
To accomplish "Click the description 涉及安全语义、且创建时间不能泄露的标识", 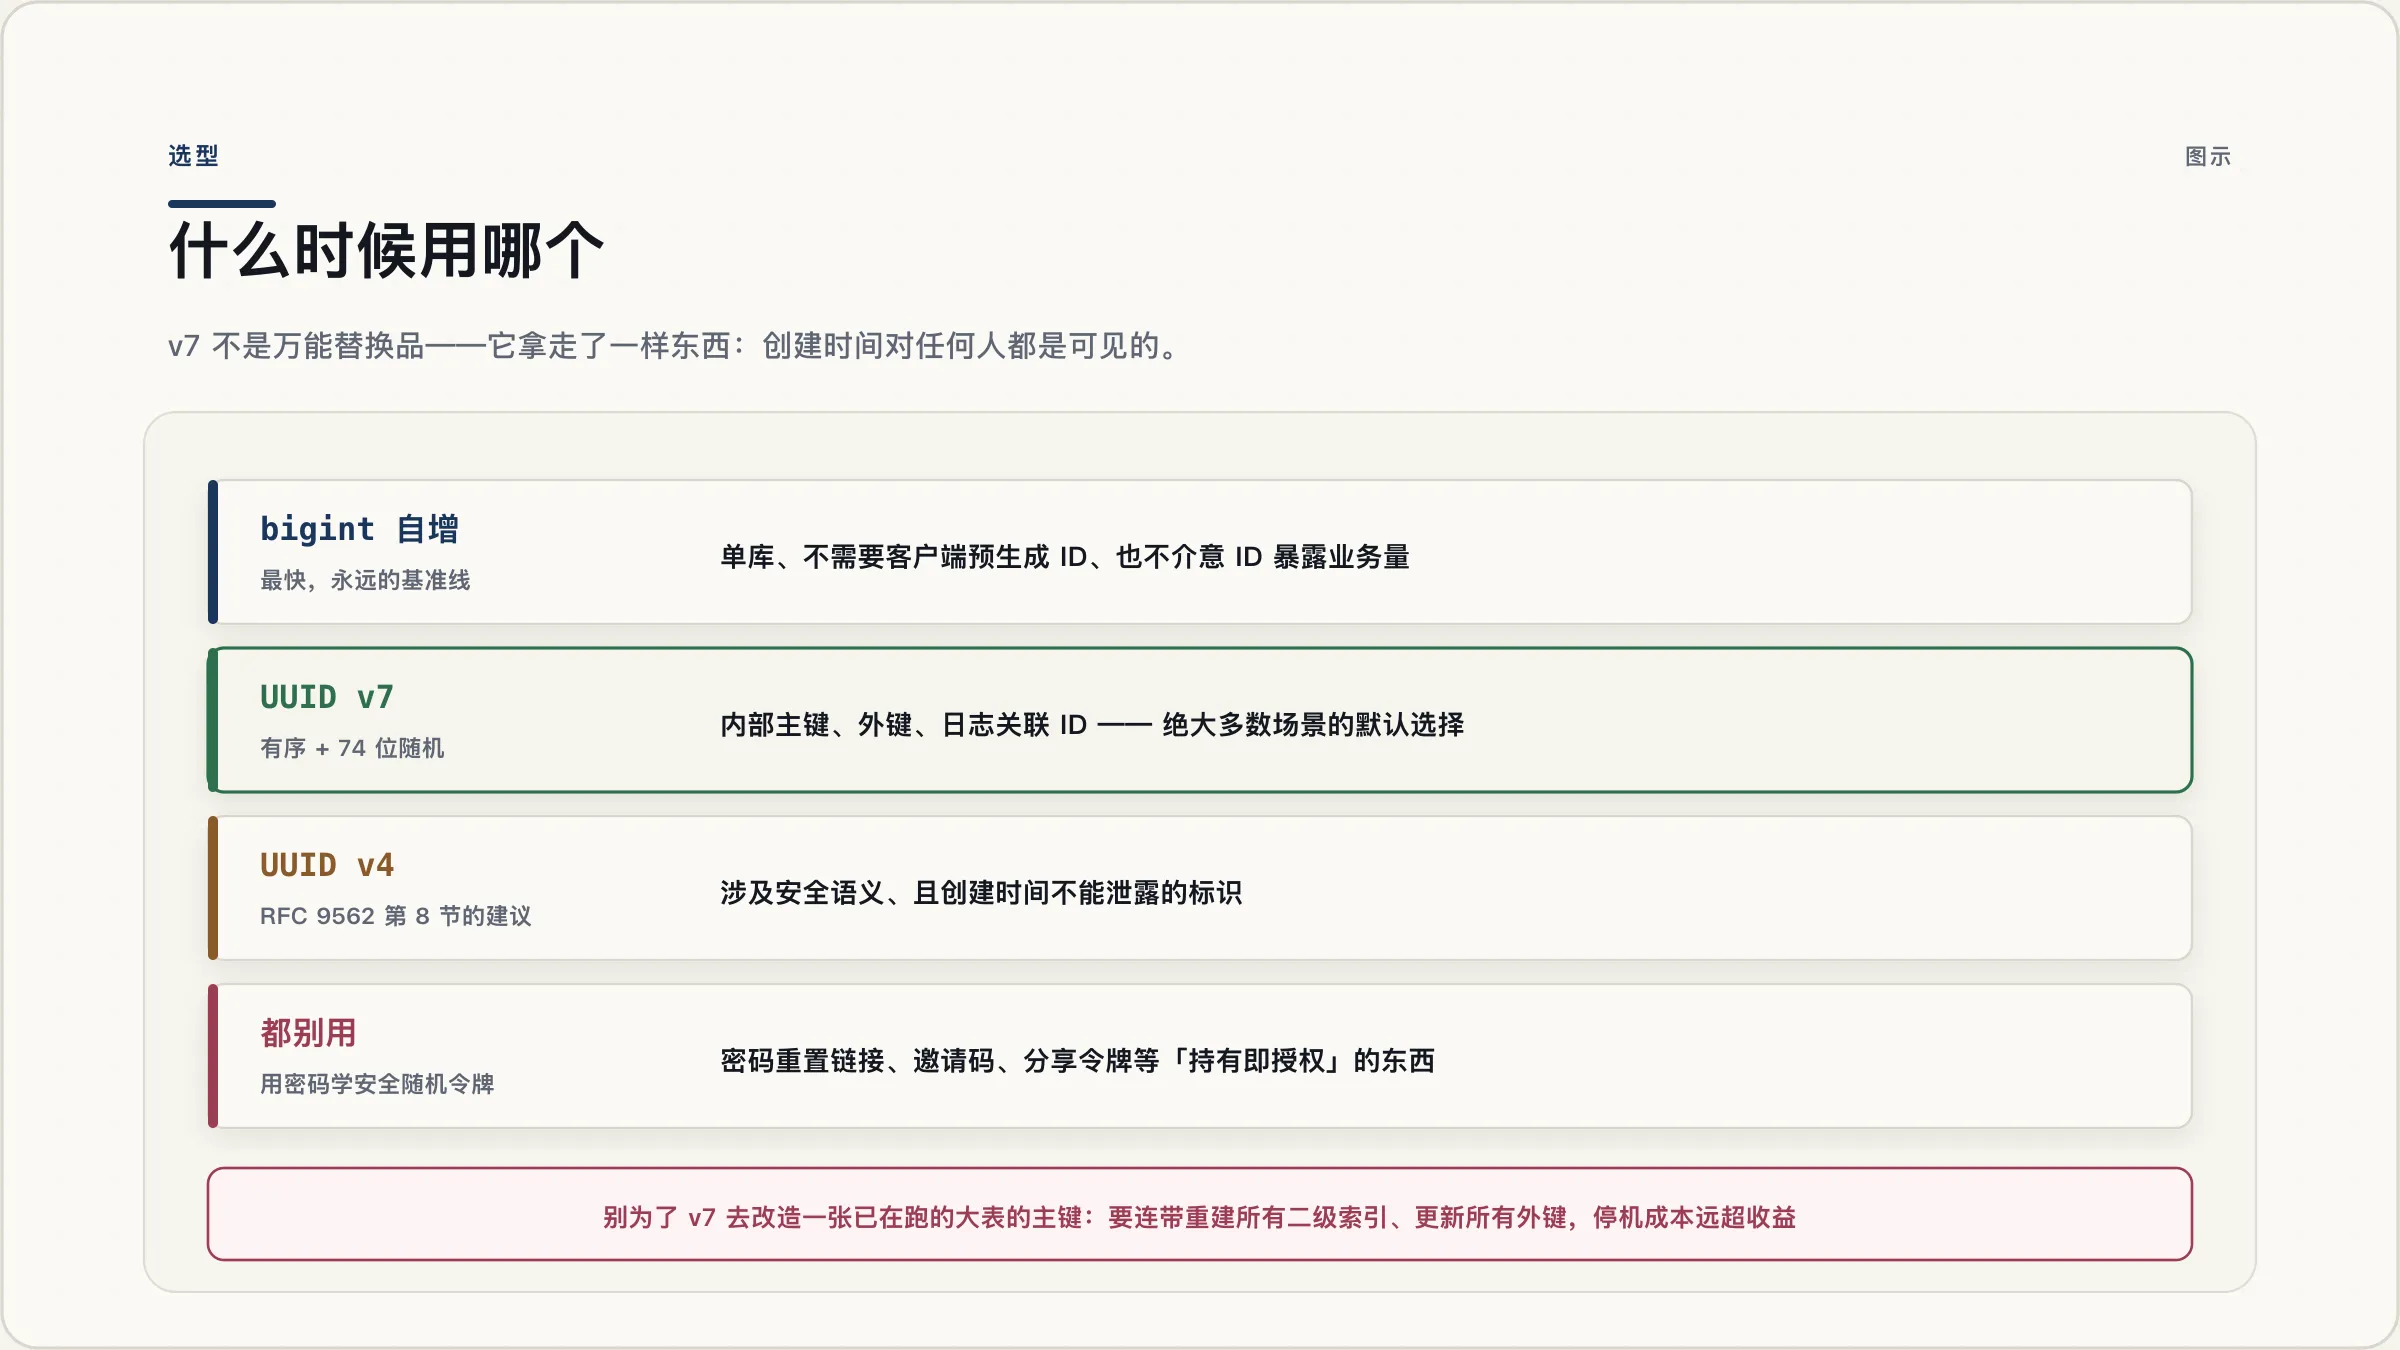I will coord(981,893).
